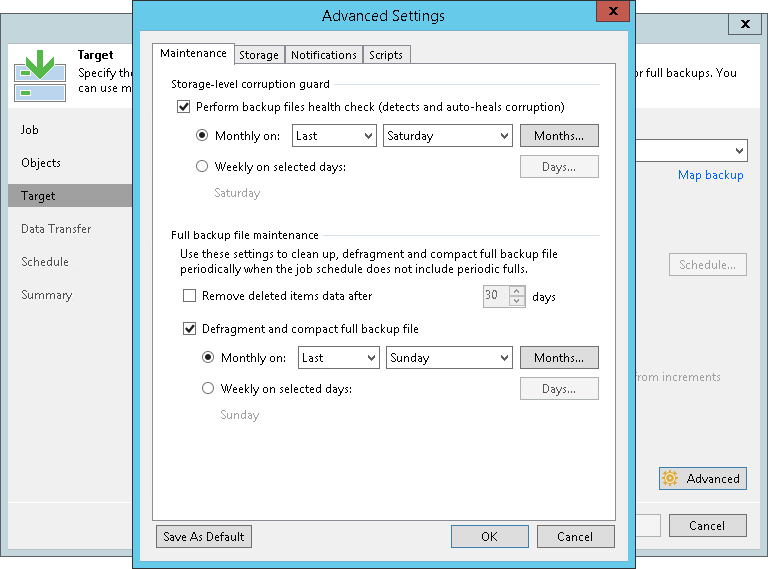The width and height of the screenshot is (768, 569).
Task: Switch to the Storage tab
Action: coord(259,55)
